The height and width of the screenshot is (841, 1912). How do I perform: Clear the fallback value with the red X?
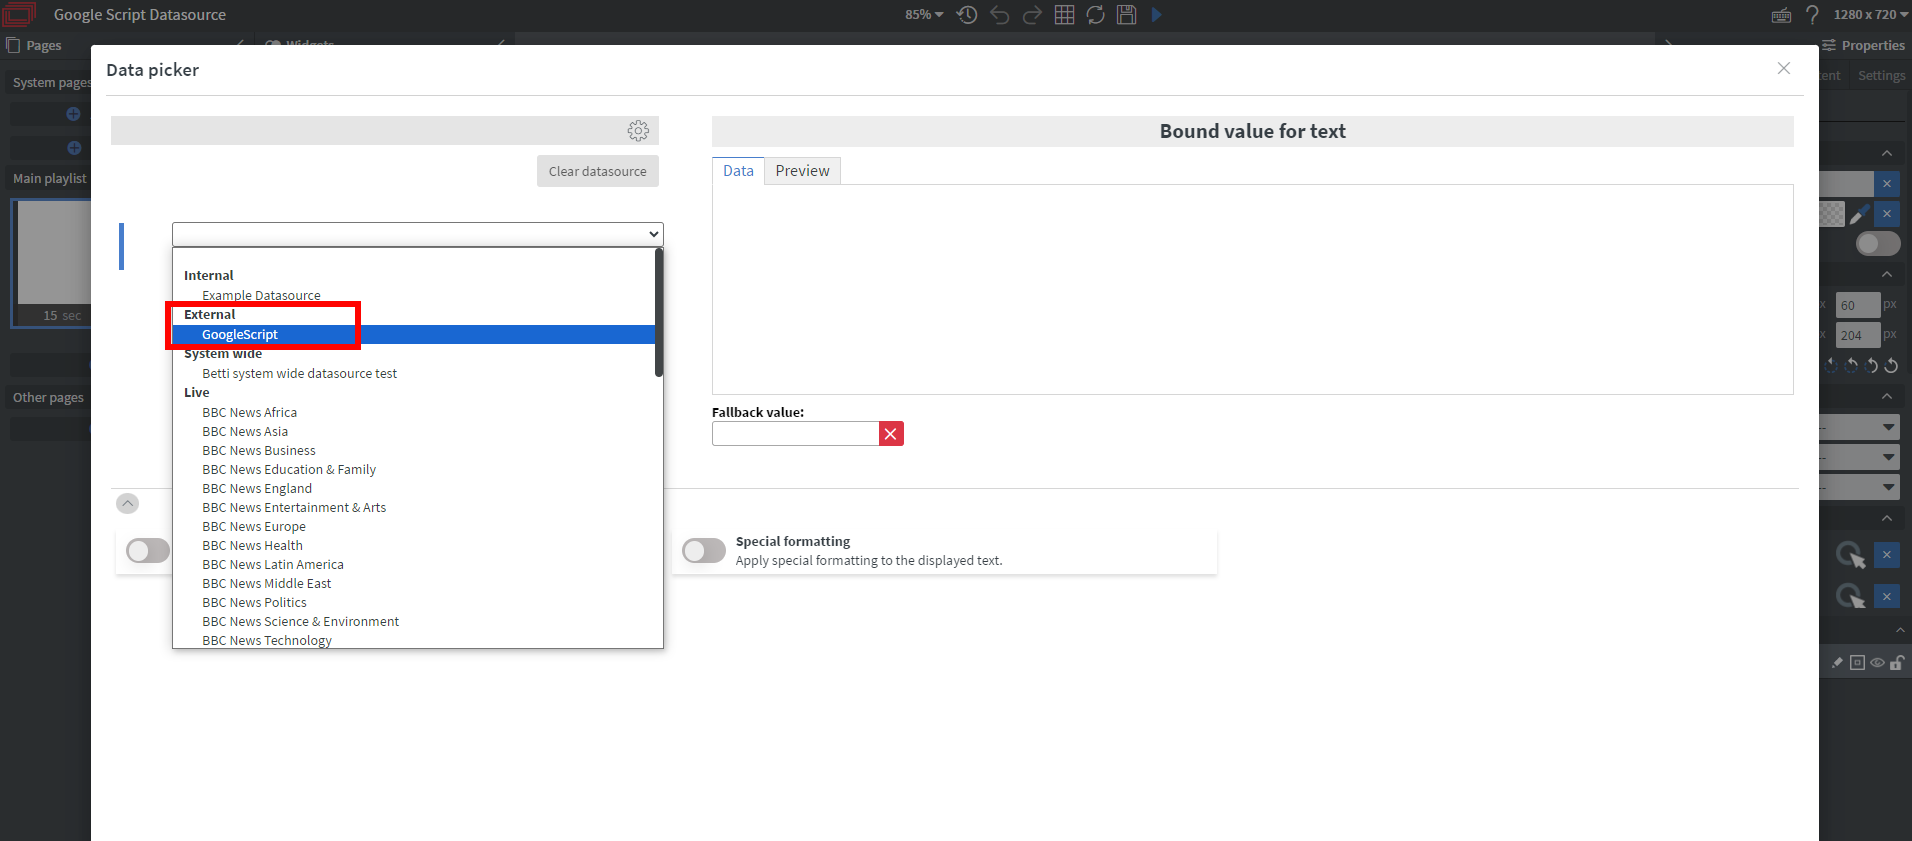click(891, 433)
